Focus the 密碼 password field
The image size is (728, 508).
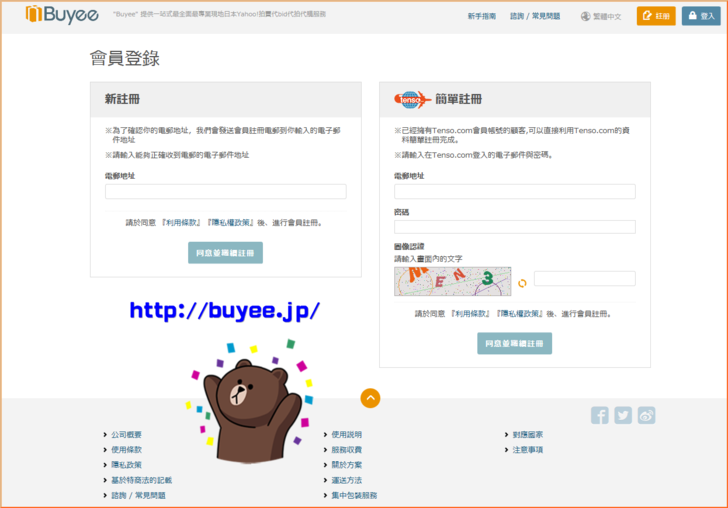click(514, 227)
